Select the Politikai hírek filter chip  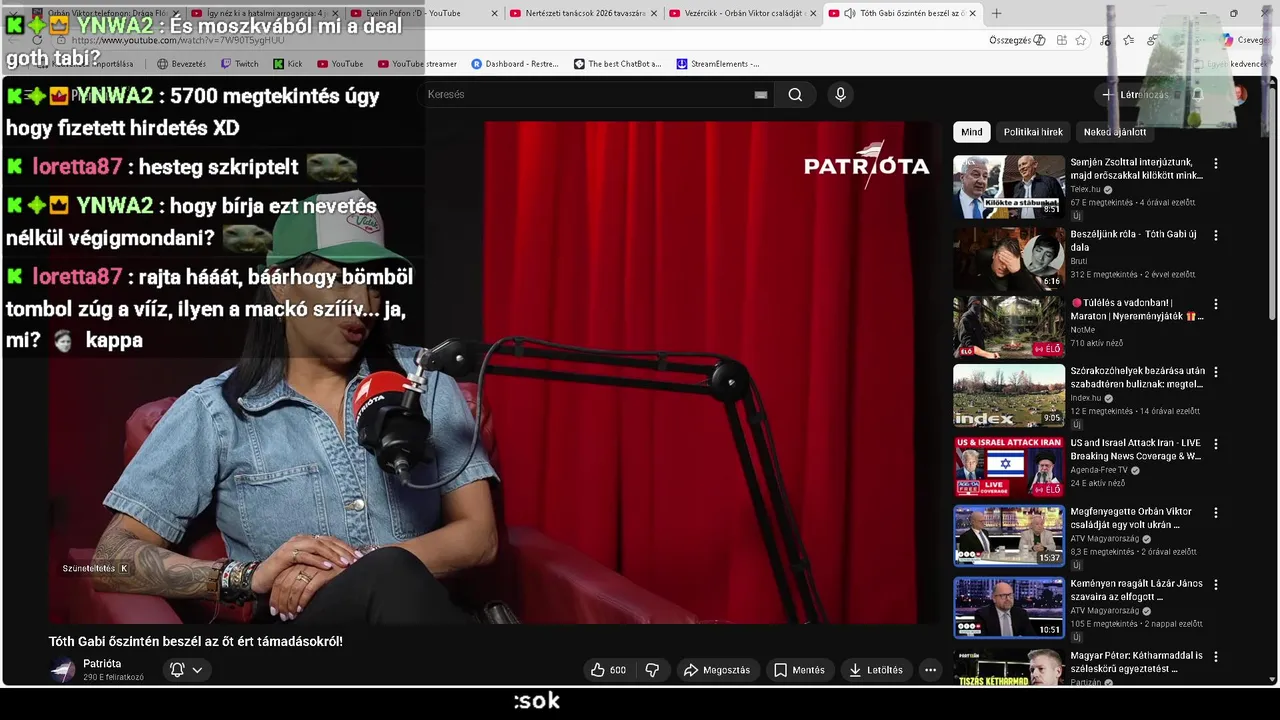(1033, 132)
